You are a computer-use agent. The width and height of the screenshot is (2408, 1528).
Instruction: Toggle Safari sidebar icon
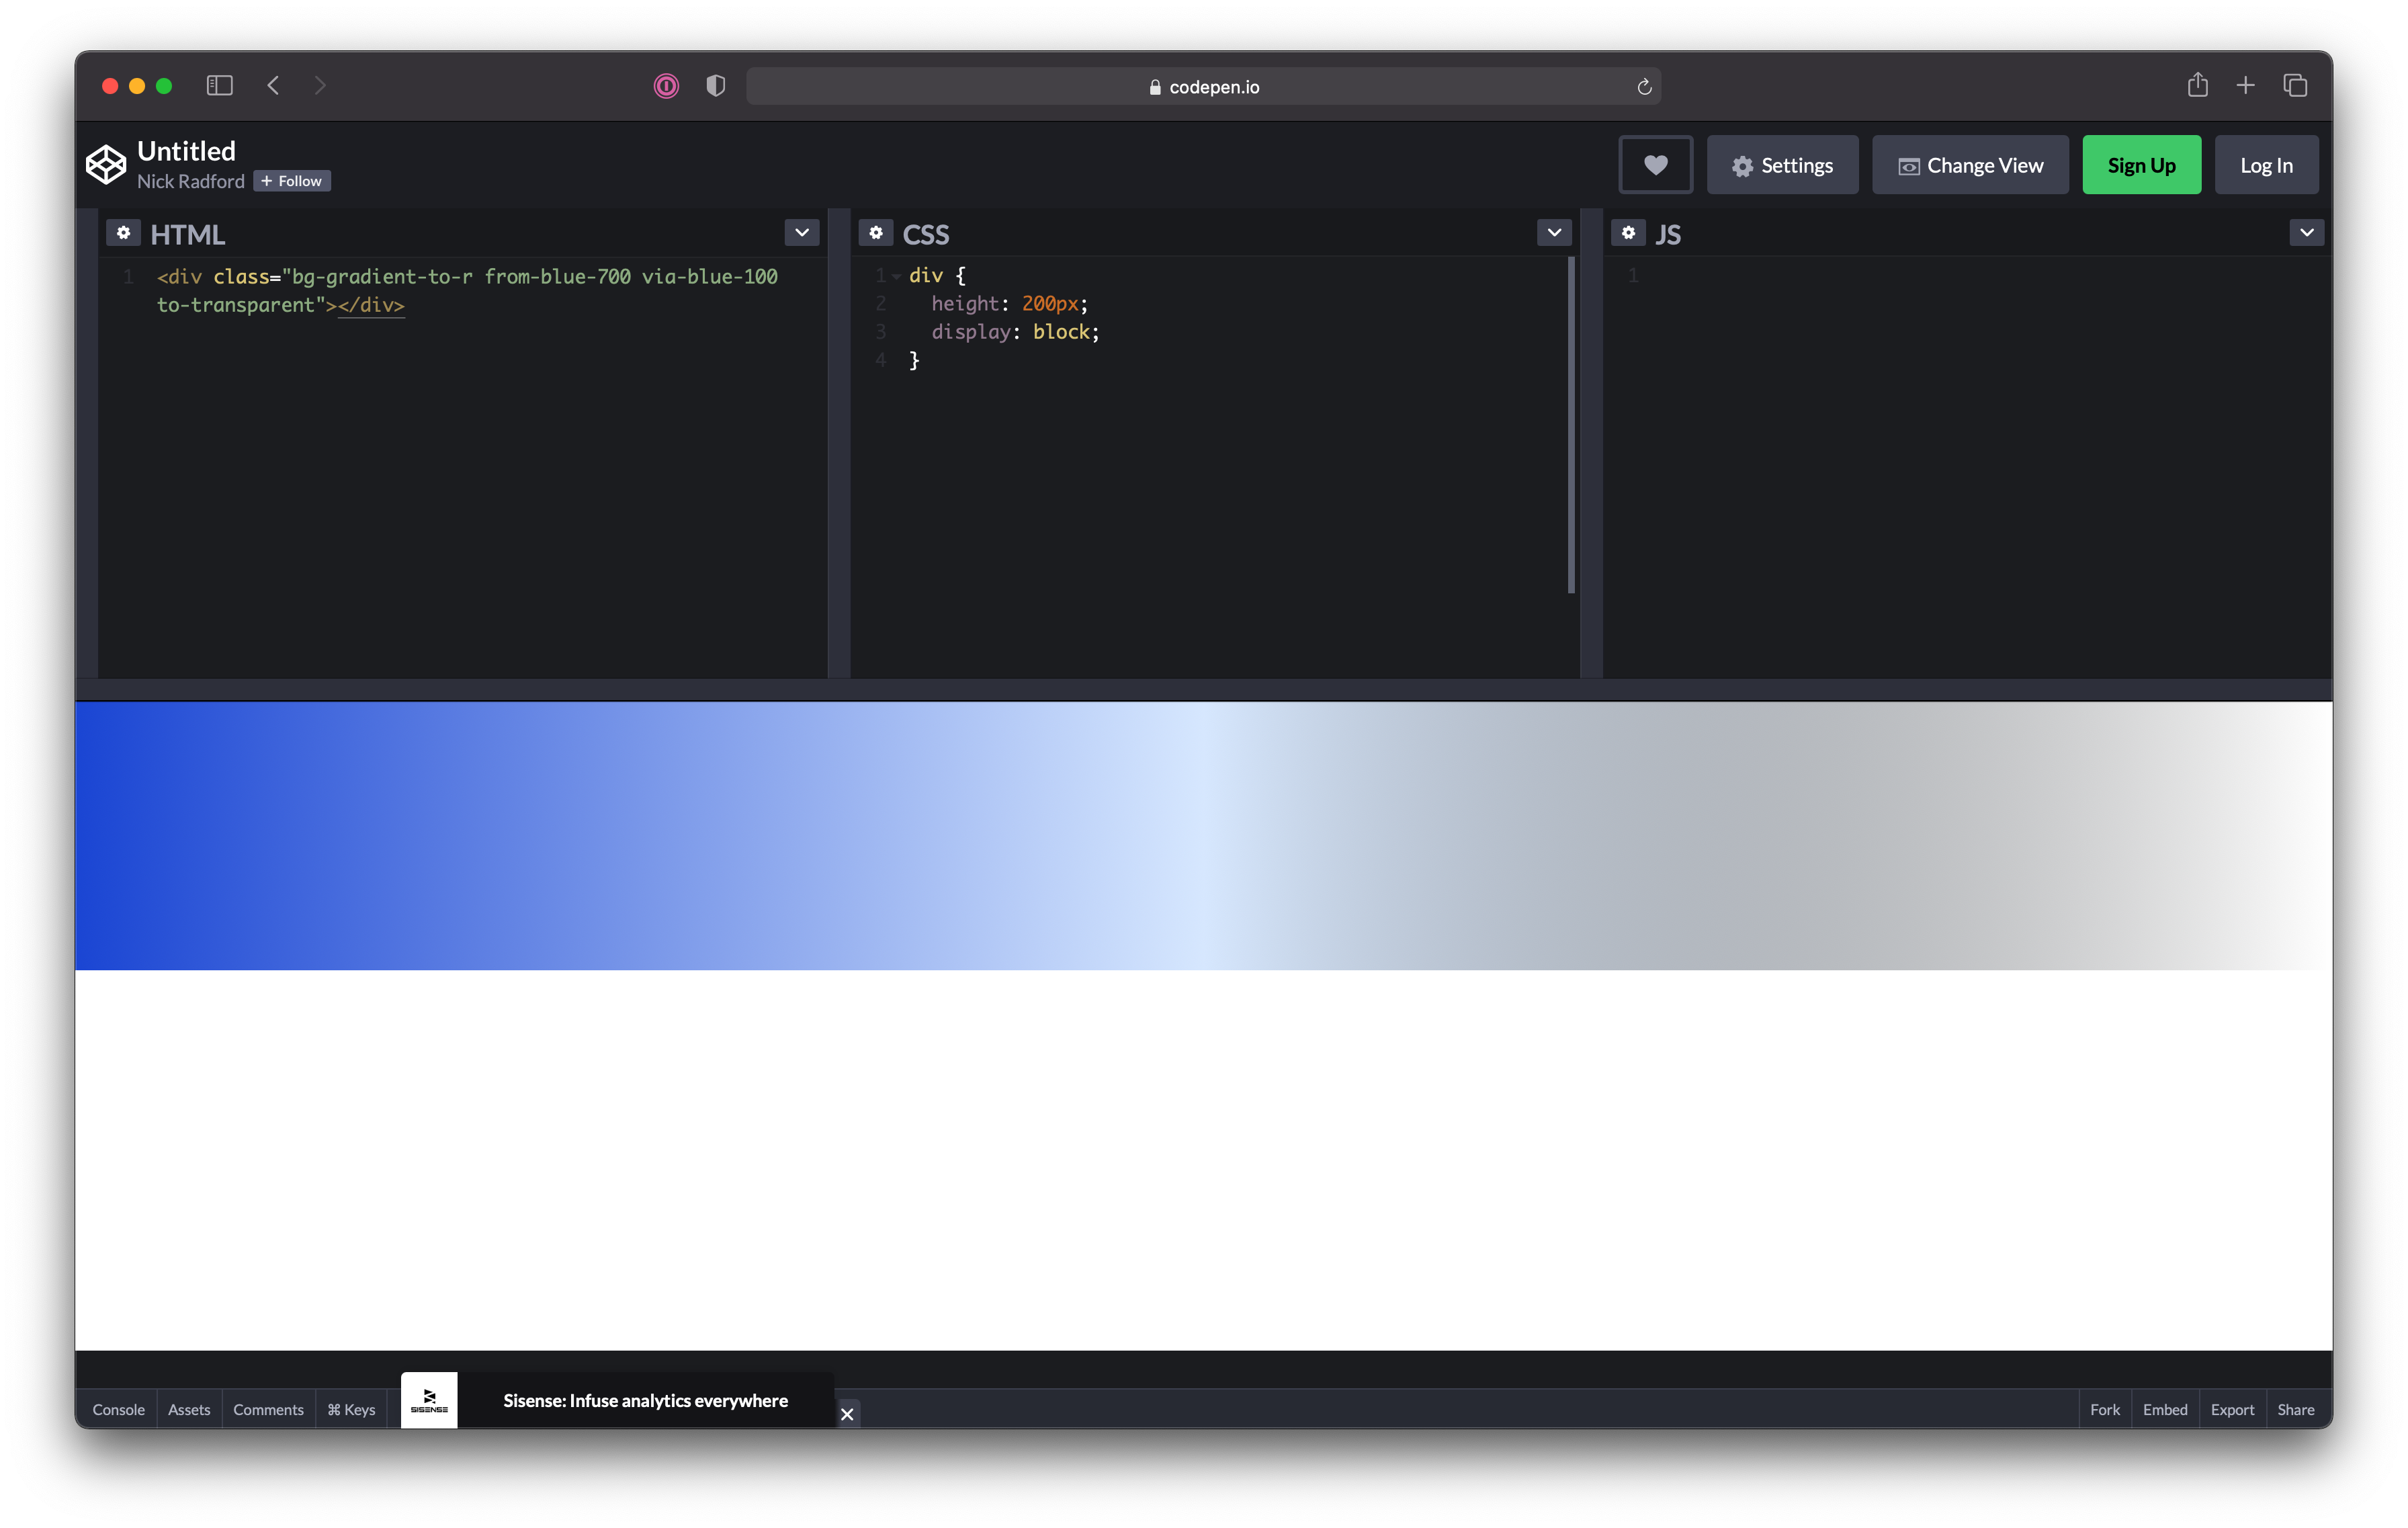click(x=219, y=86)
